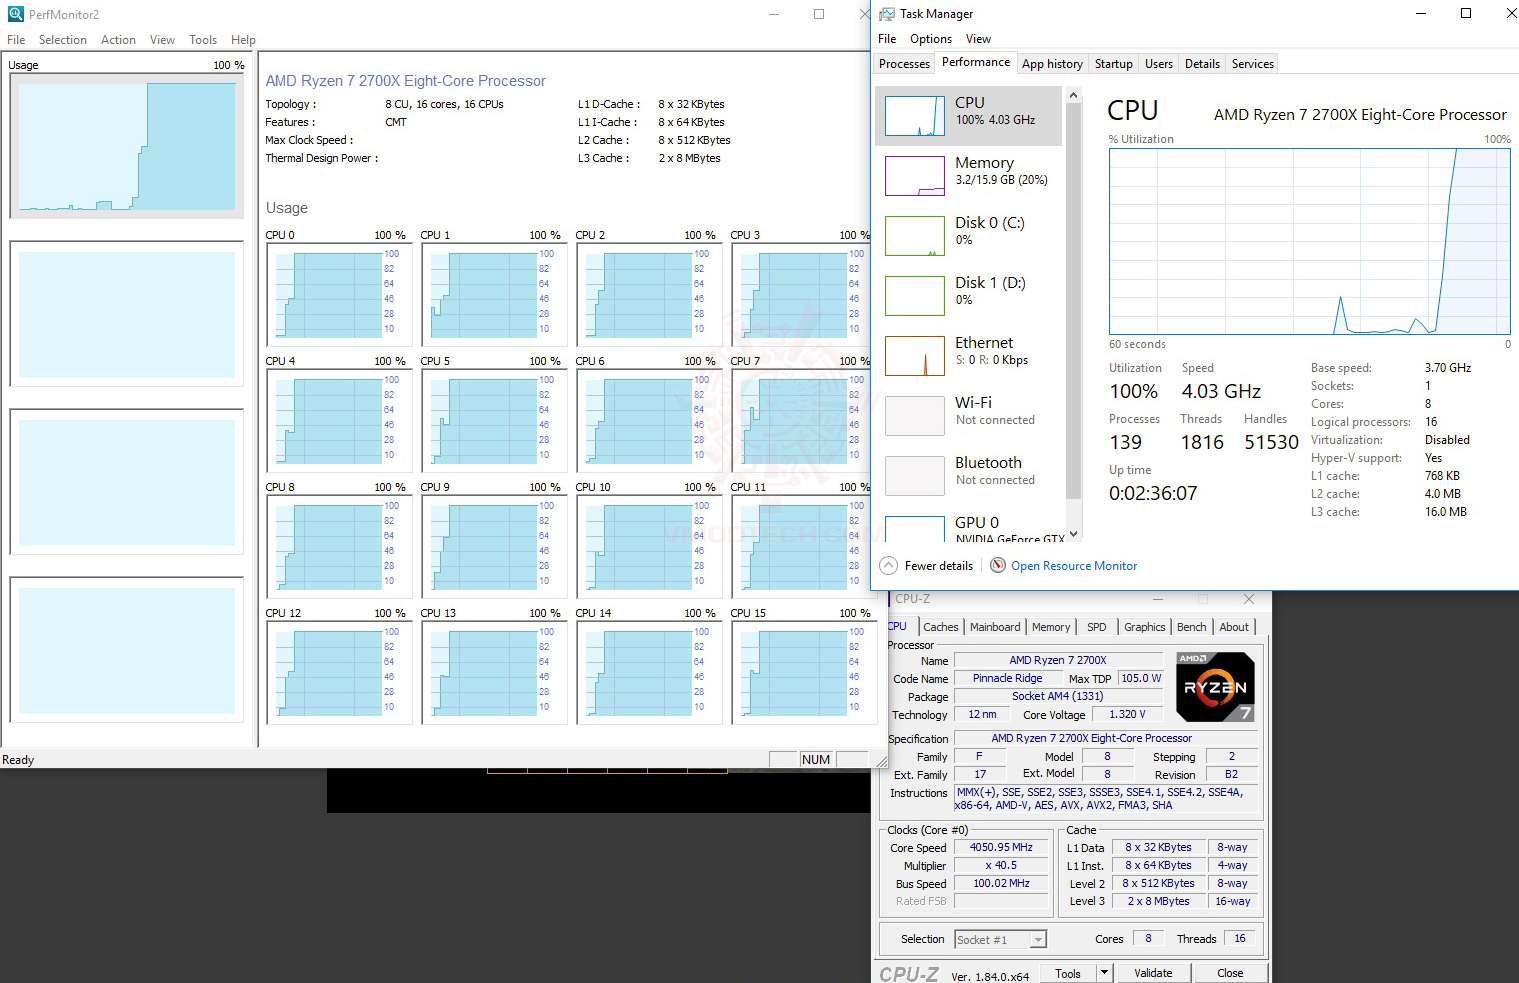Click the Core Voltage value '1.320 V'

1127,715
